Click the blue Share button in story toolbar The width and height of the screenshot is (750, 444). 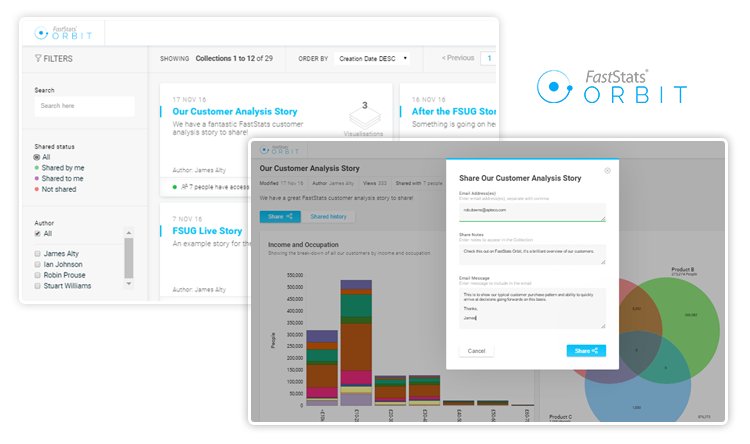(280, 217)
